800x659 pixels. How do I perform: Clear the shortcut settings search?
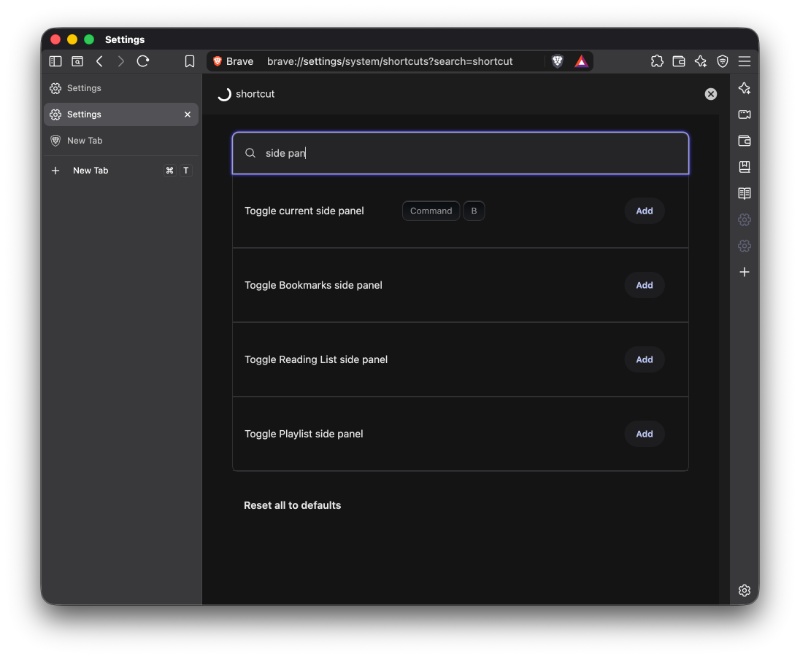(x=711, y=94)
